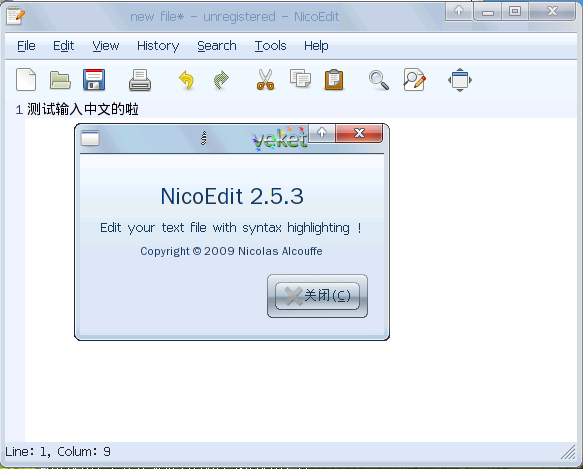
Task: Open find and replace with pencil magnifier icon
Action: pos(415,79)
